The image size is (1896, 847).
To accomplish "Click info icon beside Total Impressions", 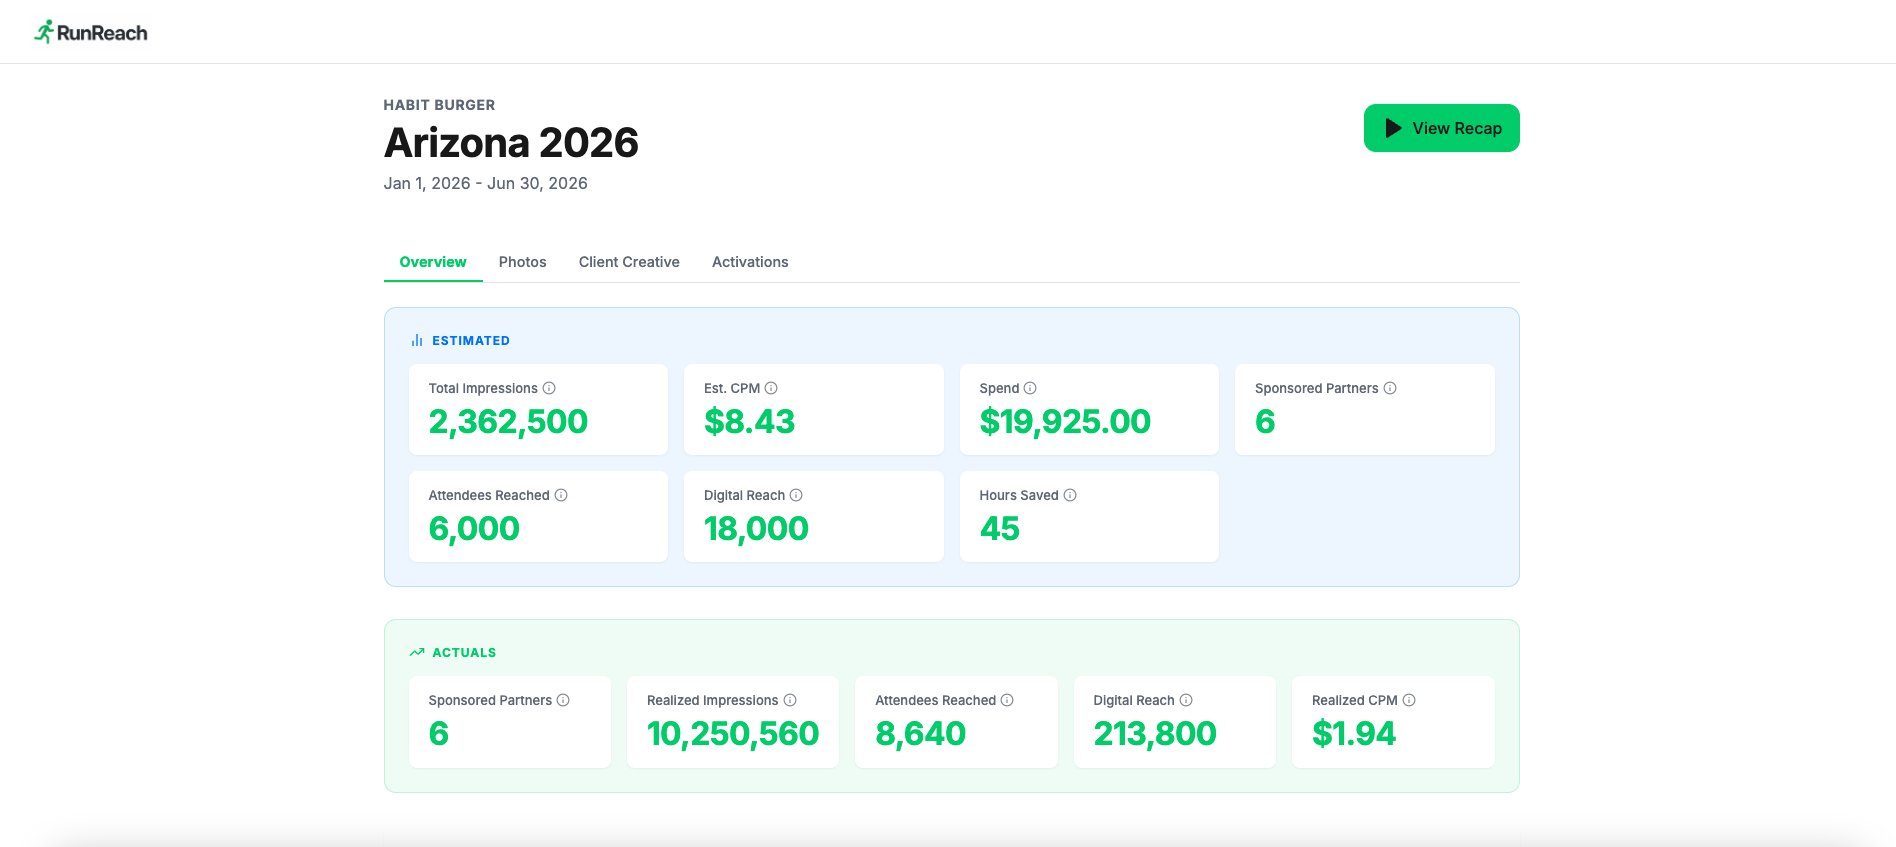I will [549, 388].
